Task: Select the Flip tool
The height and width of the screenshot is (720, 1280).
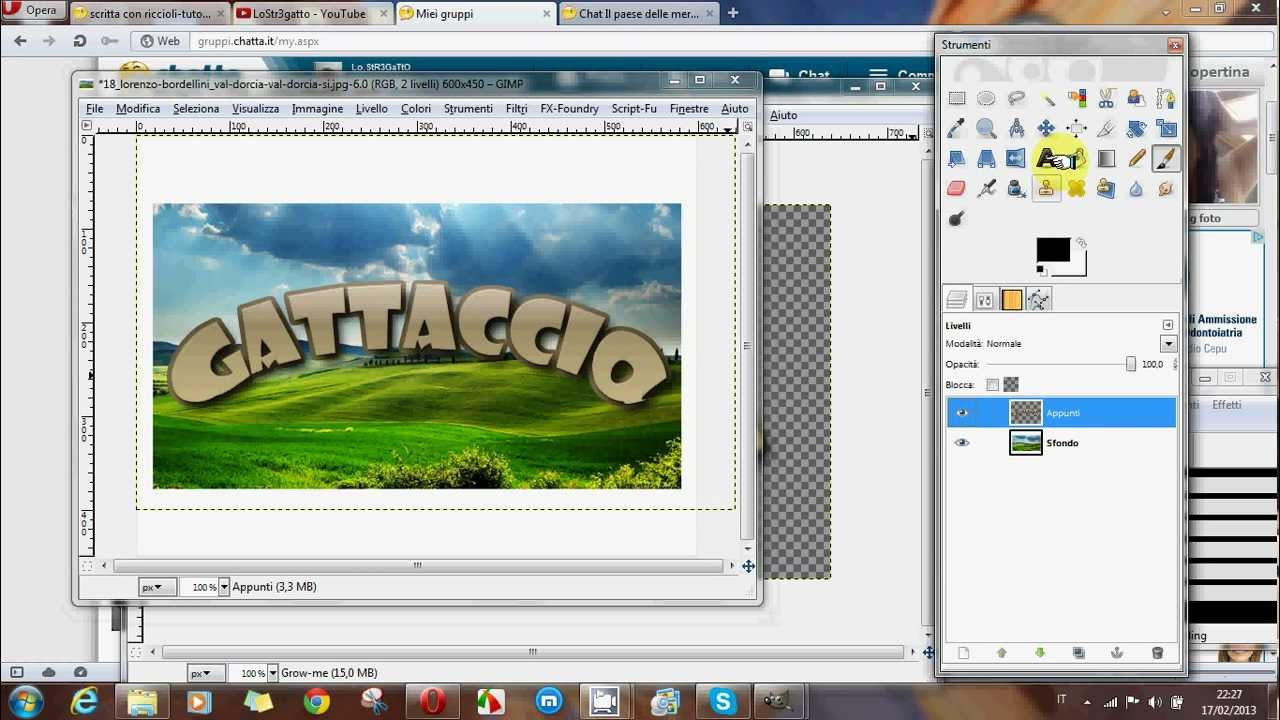Action: (x=1016, y=158)
